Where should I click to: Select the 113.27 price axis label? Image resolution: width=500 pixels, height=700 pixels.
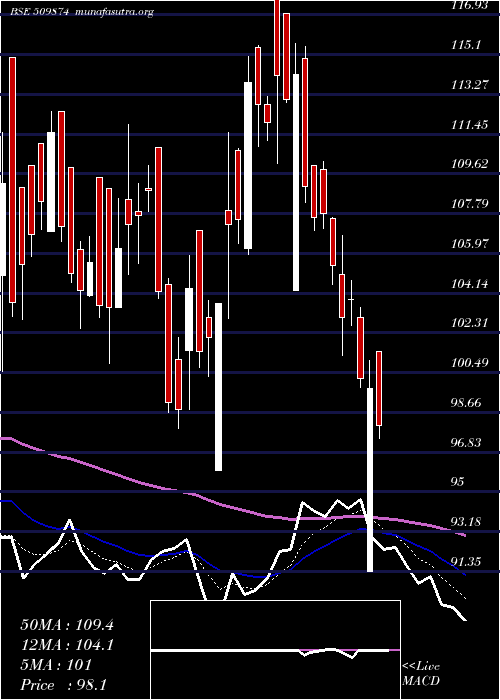point(470,84)
